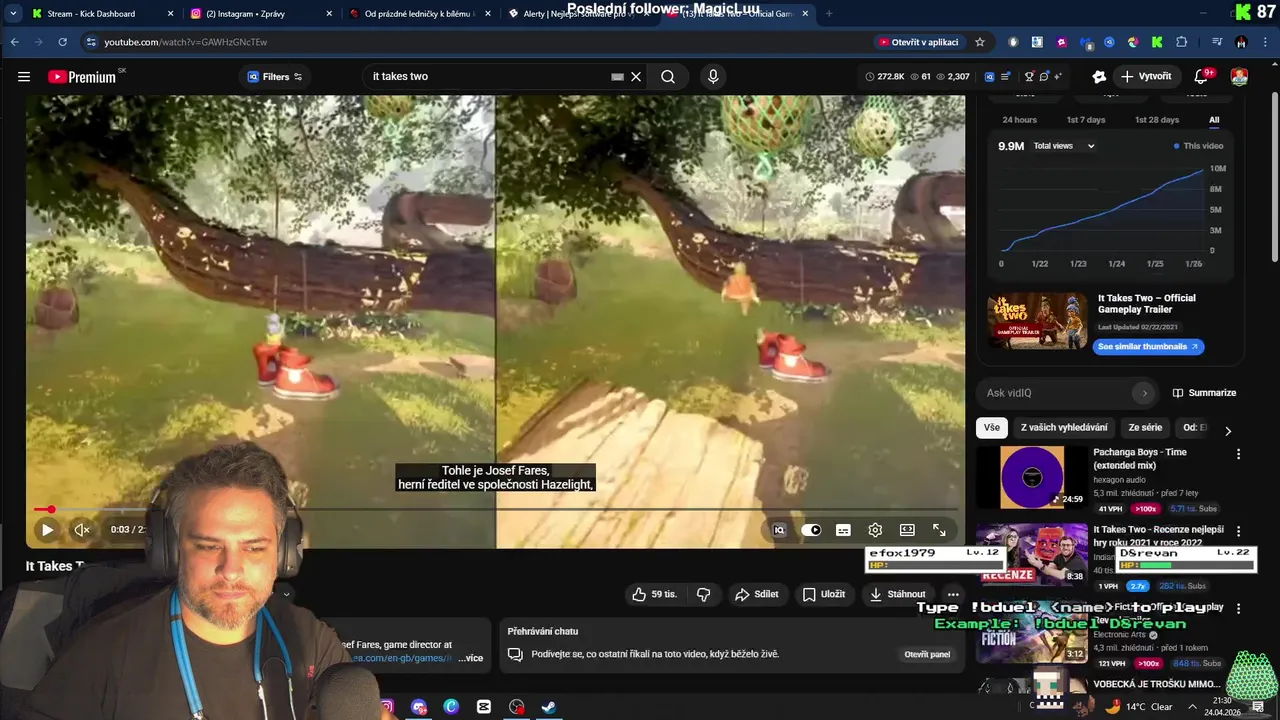This screenshot has height=720, width=1280.
Task: Switch to 'Od prázdné ledničky' tab
Action: [420, 14]
